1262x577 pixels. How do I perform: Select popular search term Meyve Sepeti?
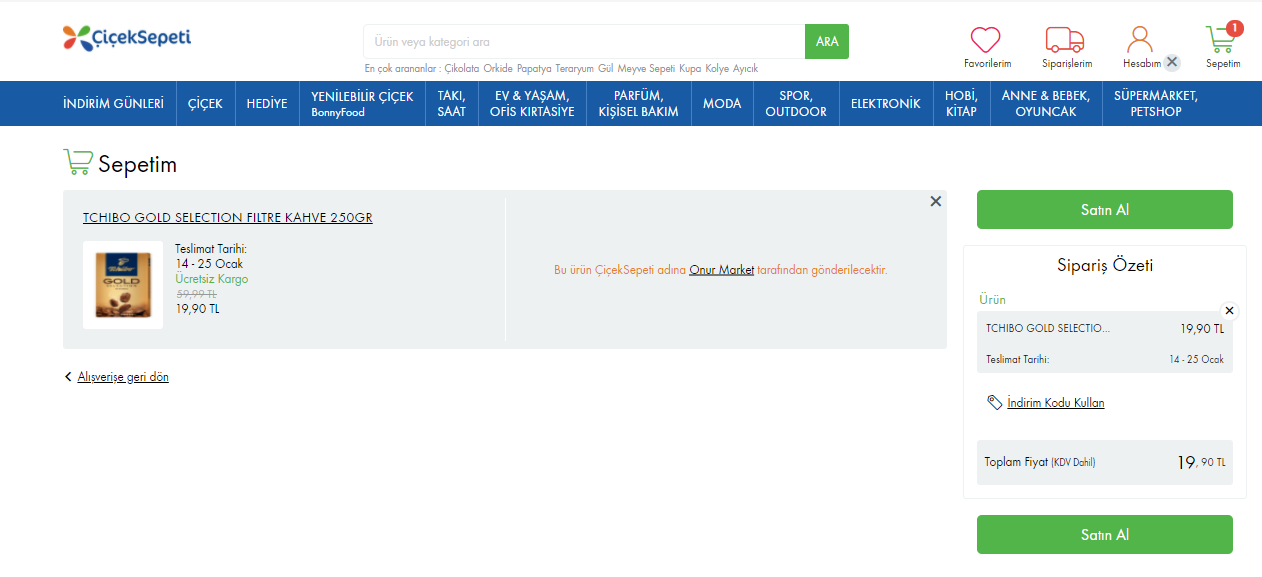pos(646,69)
